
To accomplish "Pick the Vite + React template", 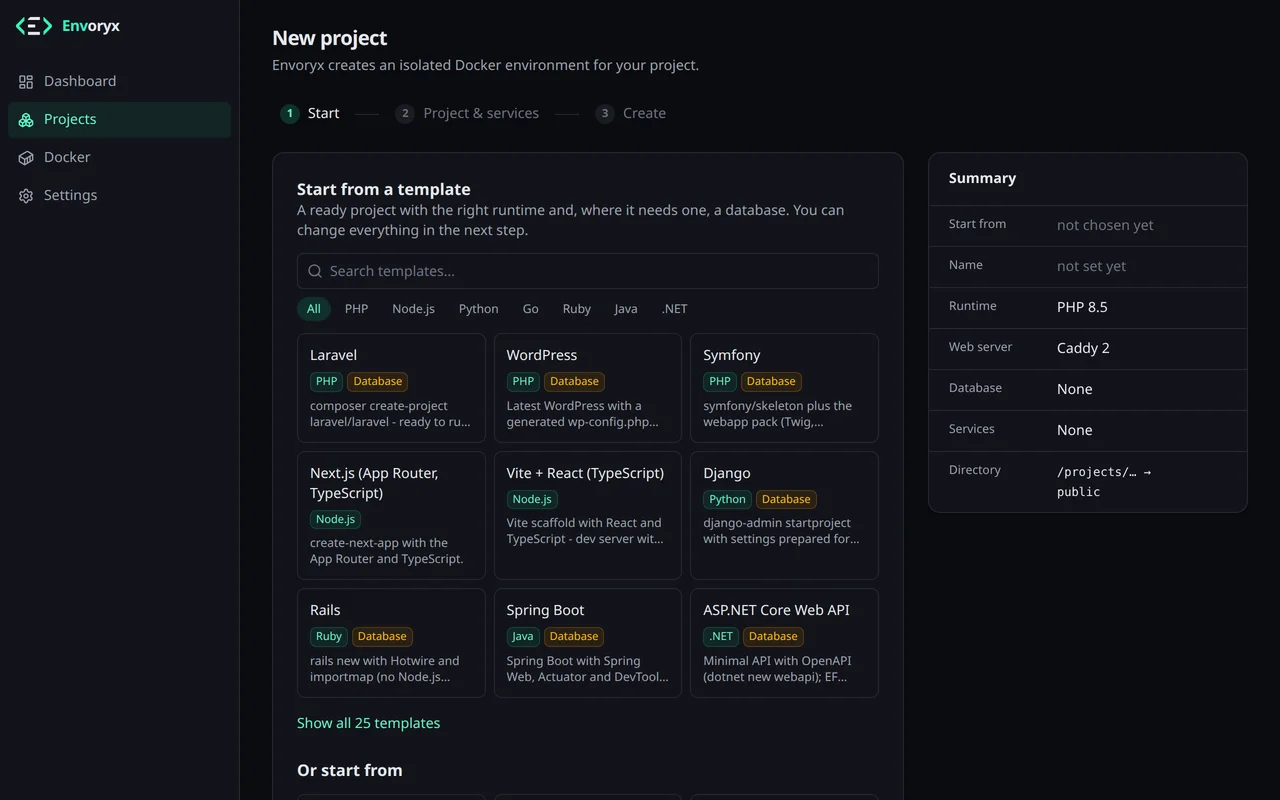I will coord(588,516).
